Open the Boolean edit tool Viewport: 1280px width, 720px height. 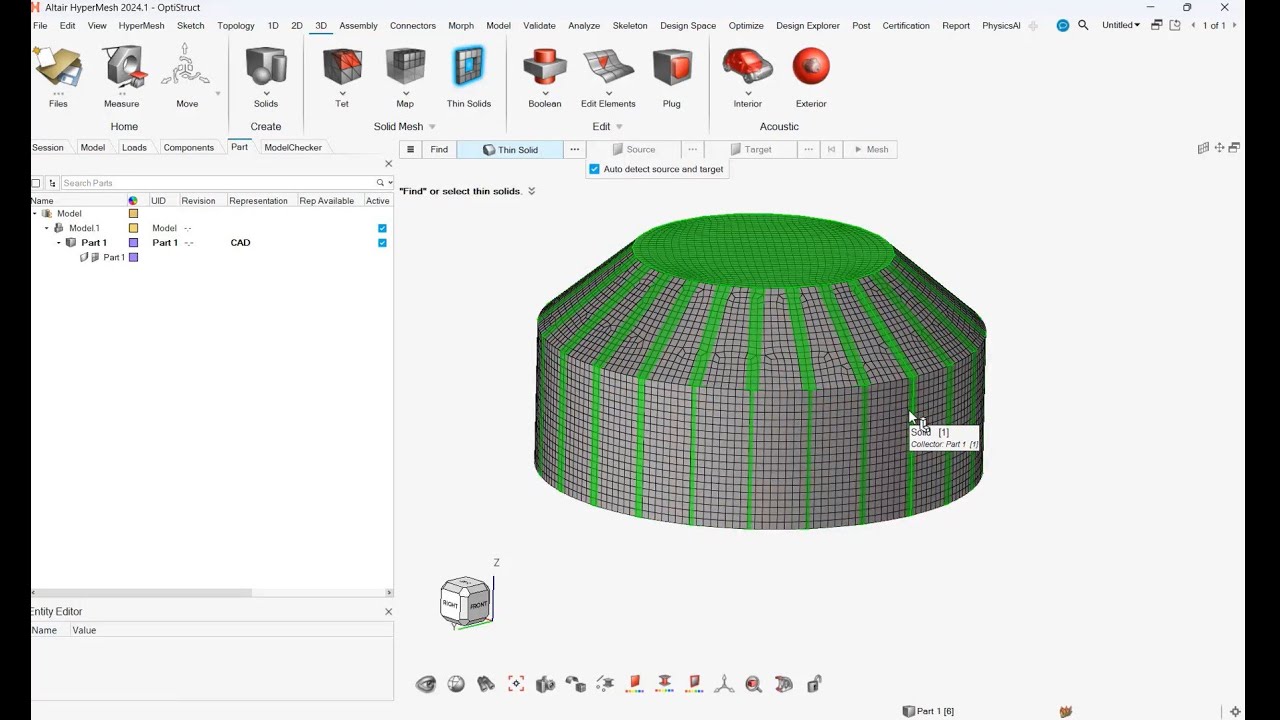pyautogui.click(x=545, y=68)
